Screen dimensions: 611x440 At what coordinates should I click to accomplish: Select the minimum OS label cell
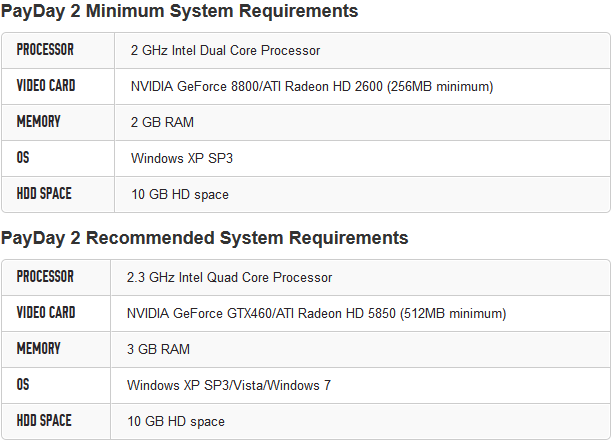pos(23,158)
